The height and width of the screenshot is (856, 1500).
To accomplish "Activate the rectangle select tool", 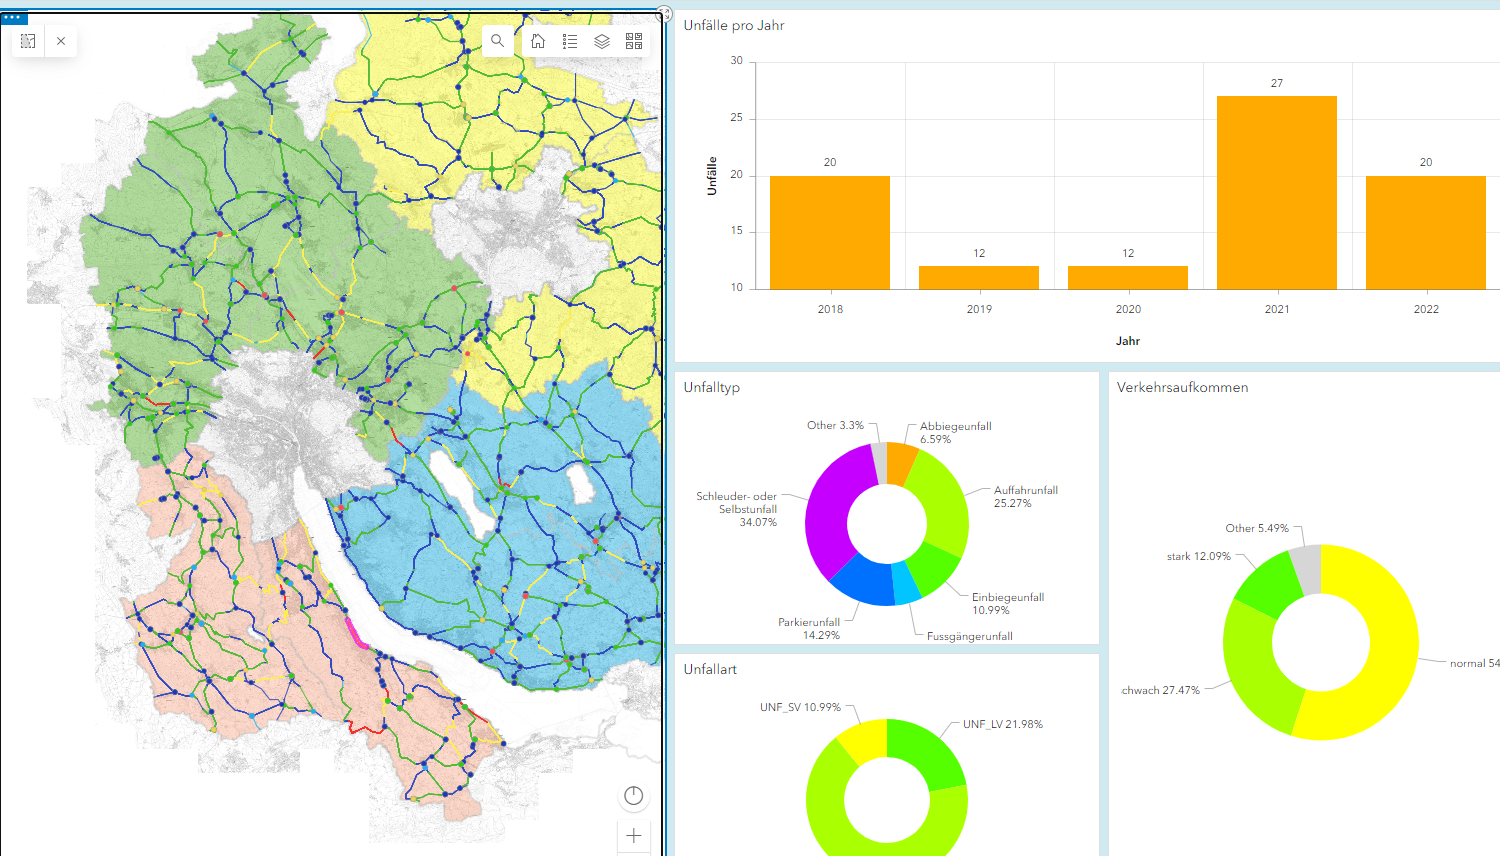I will click(28, 41).
